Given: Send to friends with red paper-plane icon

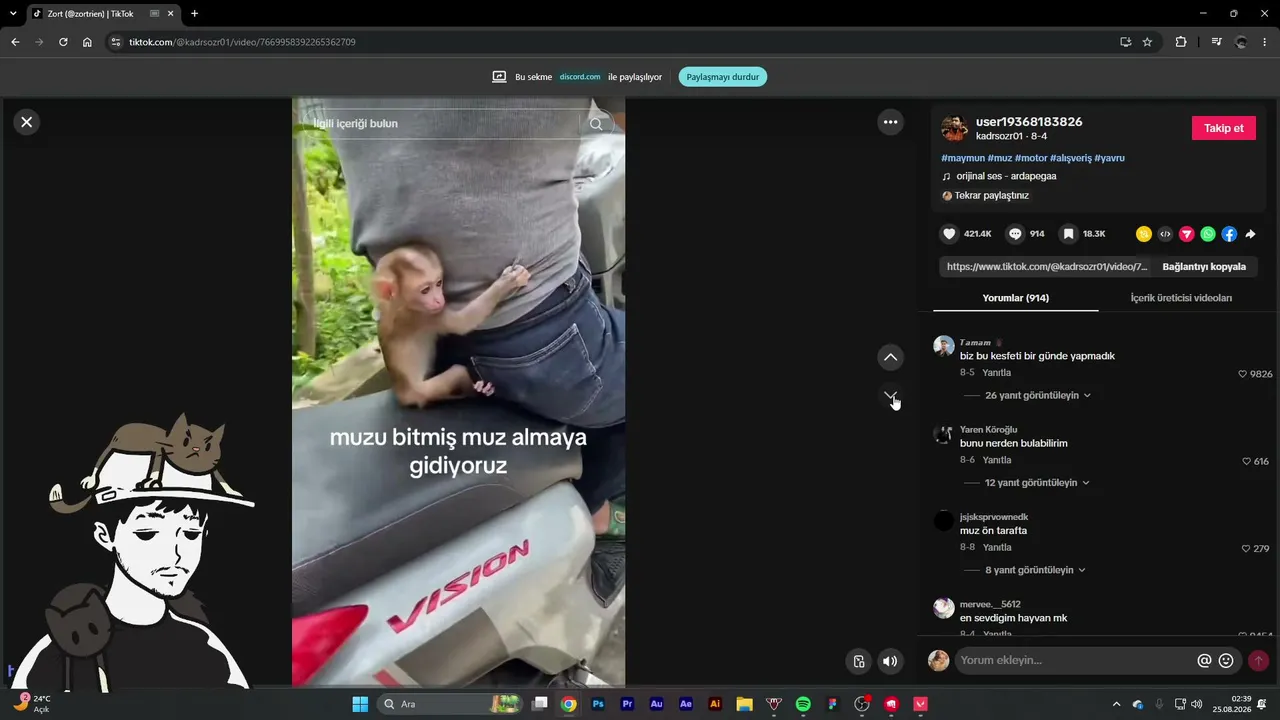Looking at the screenshot, I should click(1187, 234).
